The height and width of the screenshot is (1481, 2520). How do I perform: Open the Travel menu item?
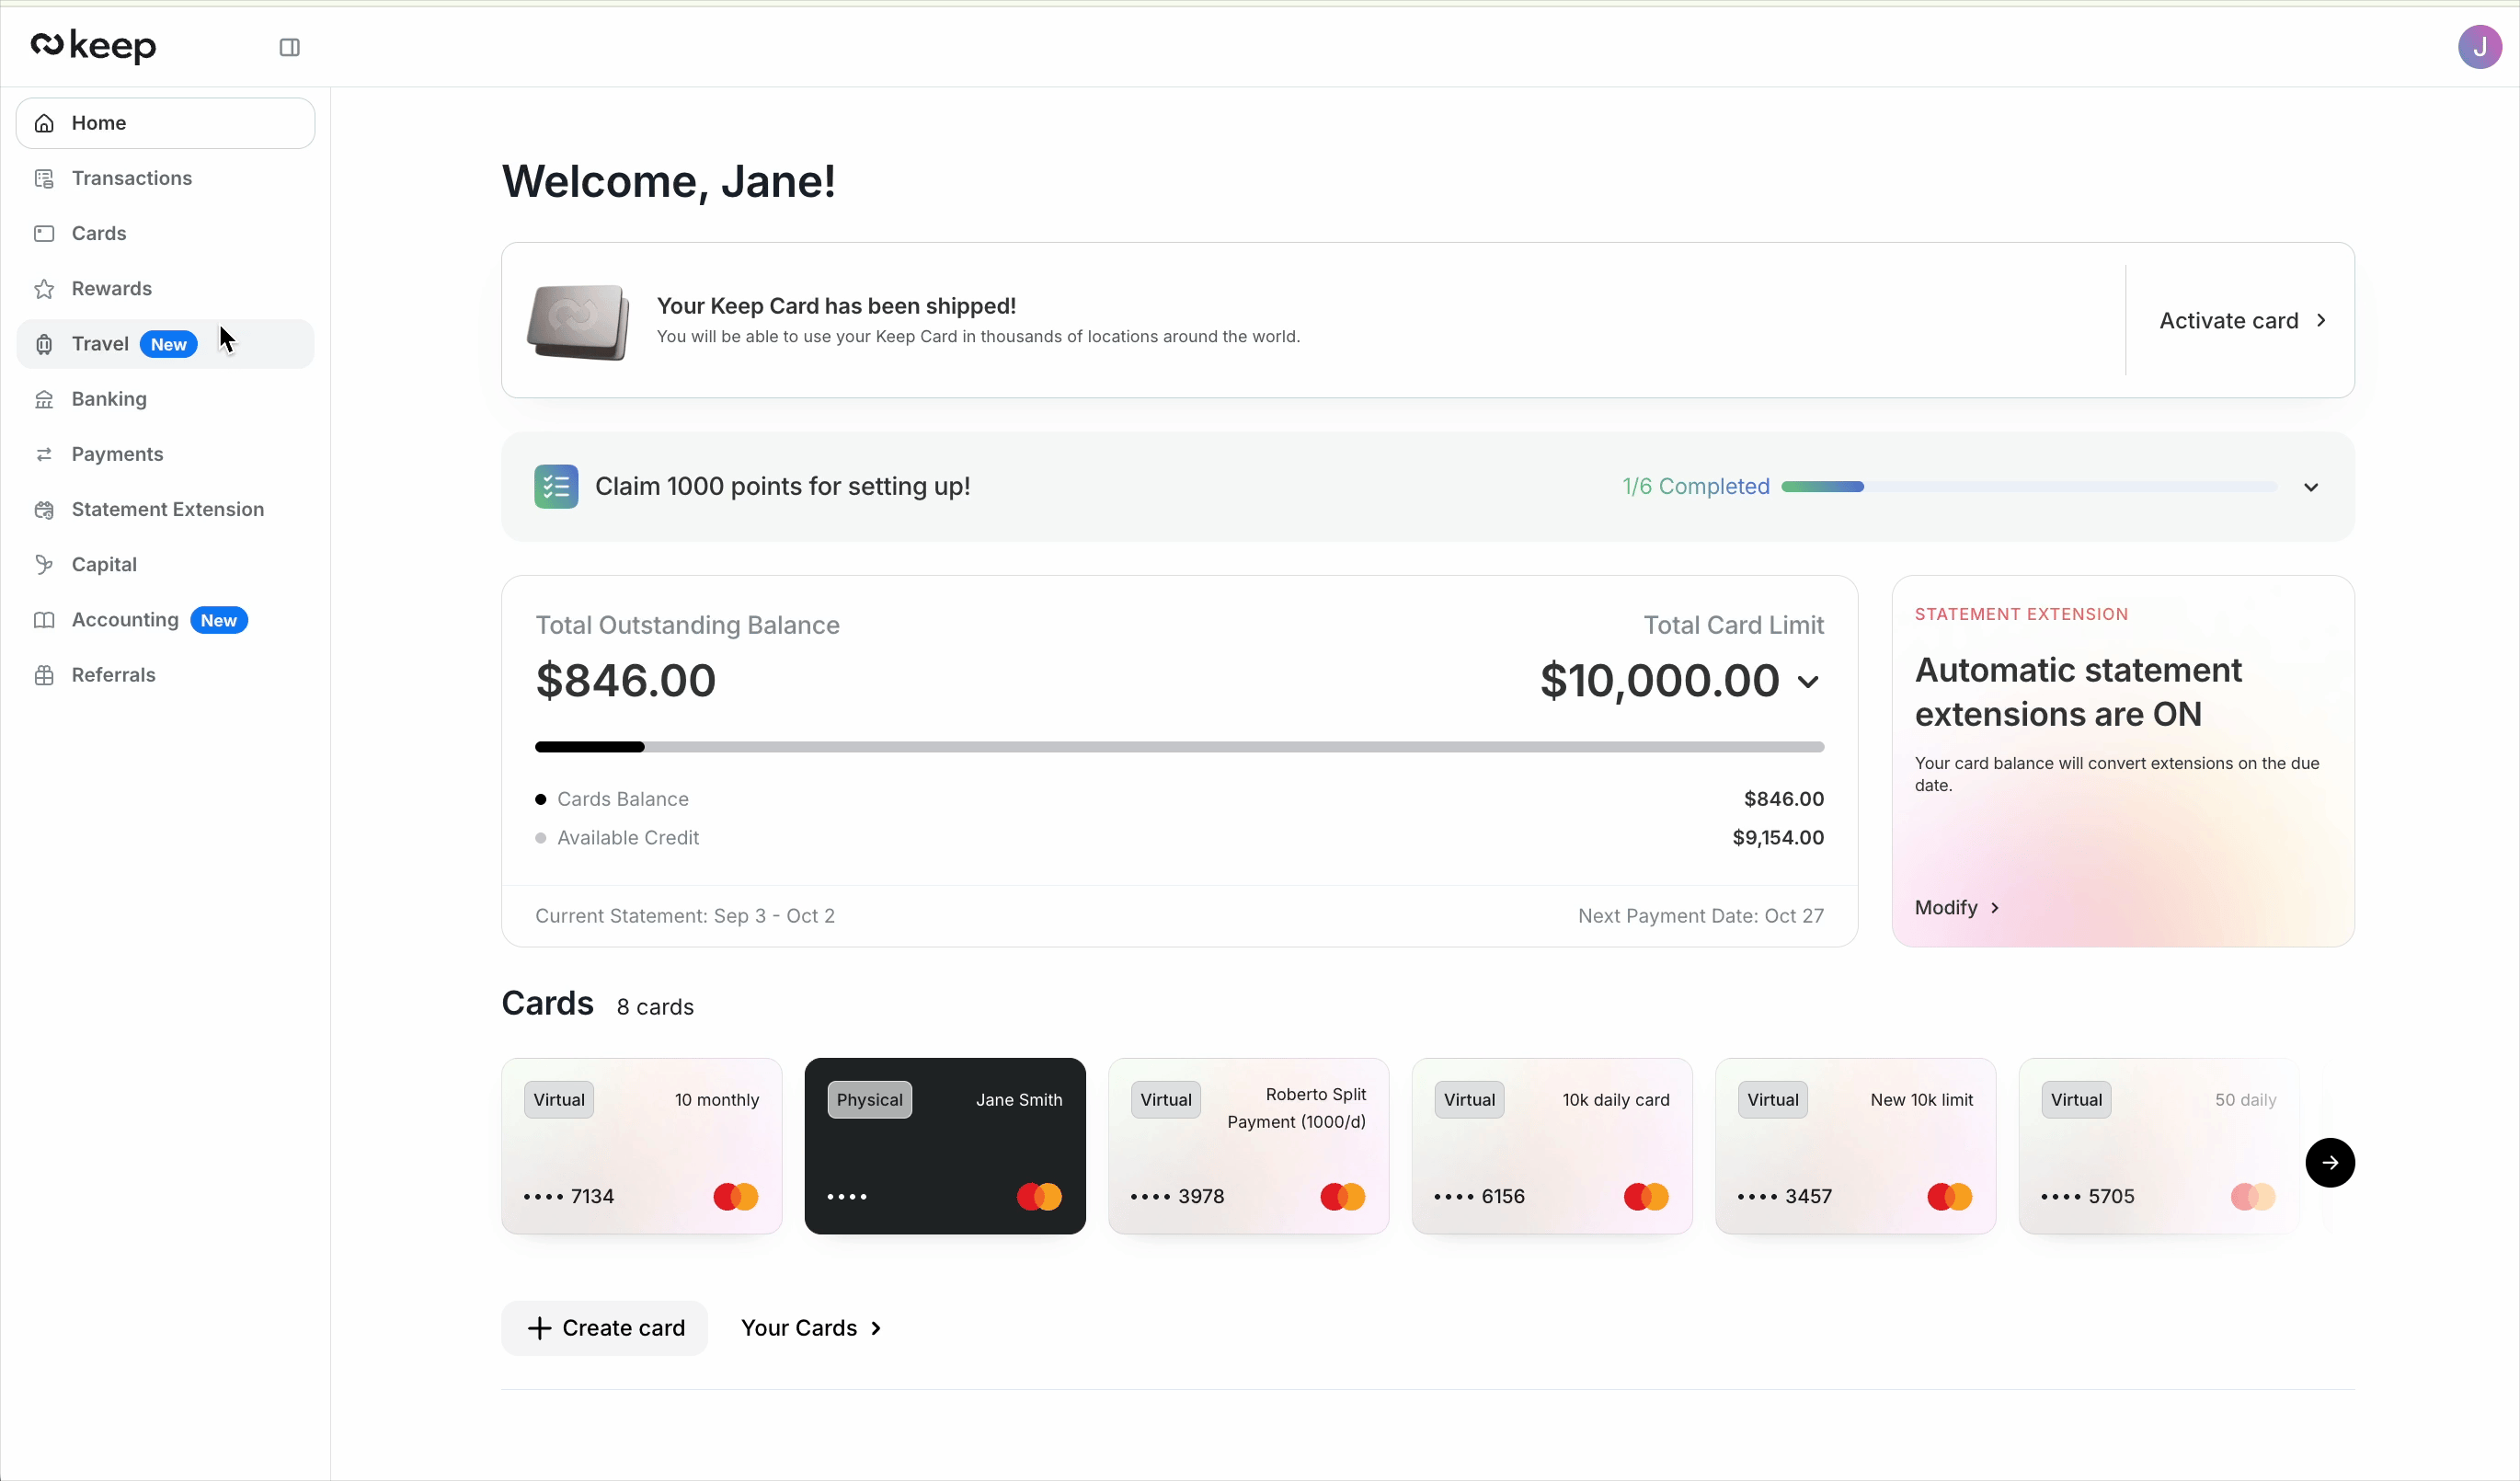click(x=100, y=344)
